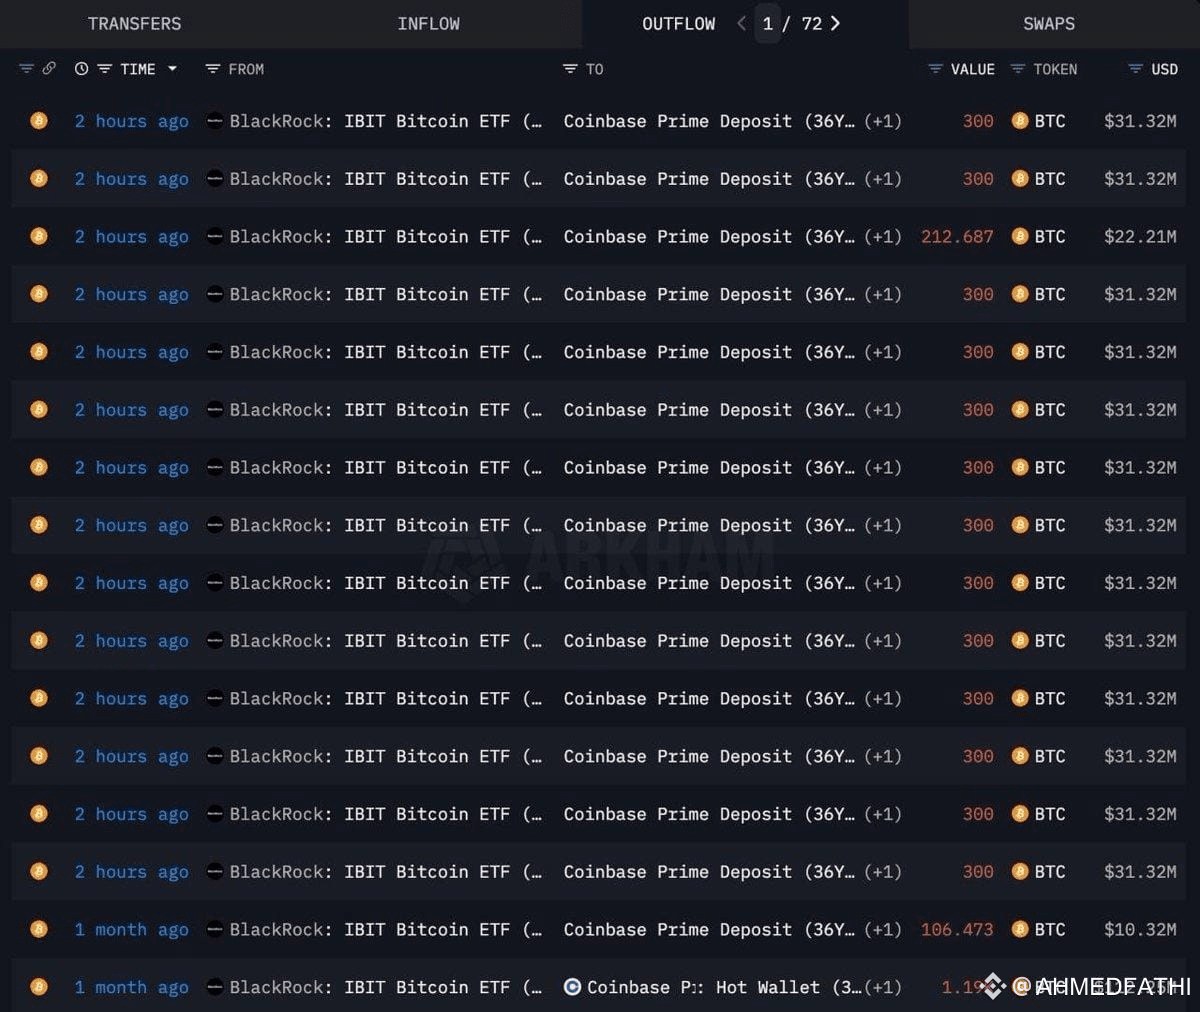
Task: Open the Coinbase P: Hot Wallet entity
Action: coord(724,988)
